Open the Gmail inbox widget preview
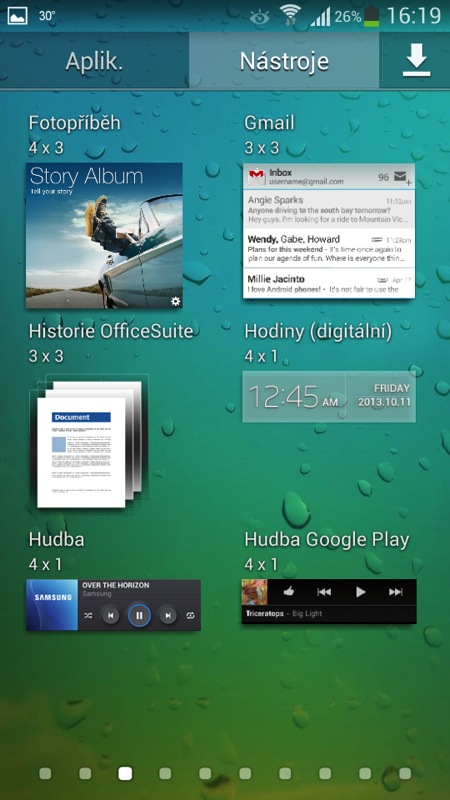This screenshot has width=450, height=800. (329, 231)
